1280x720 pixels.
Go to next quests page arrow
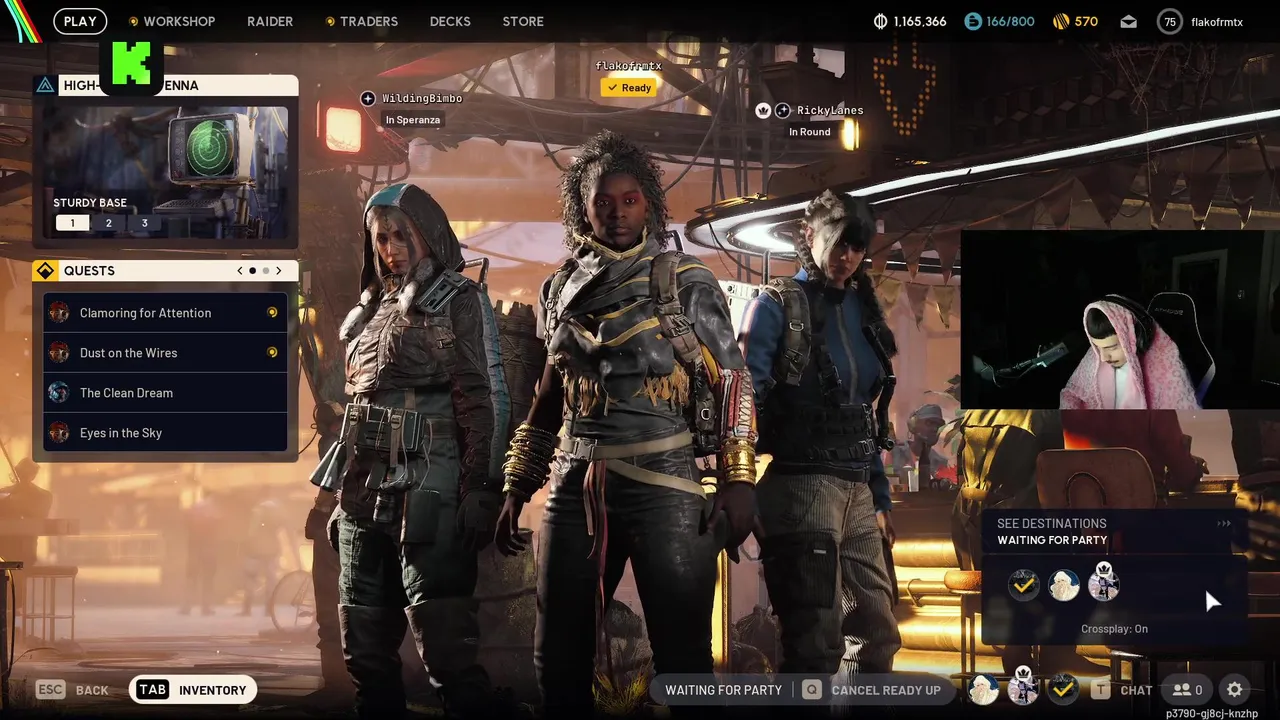tap(278, 271)
